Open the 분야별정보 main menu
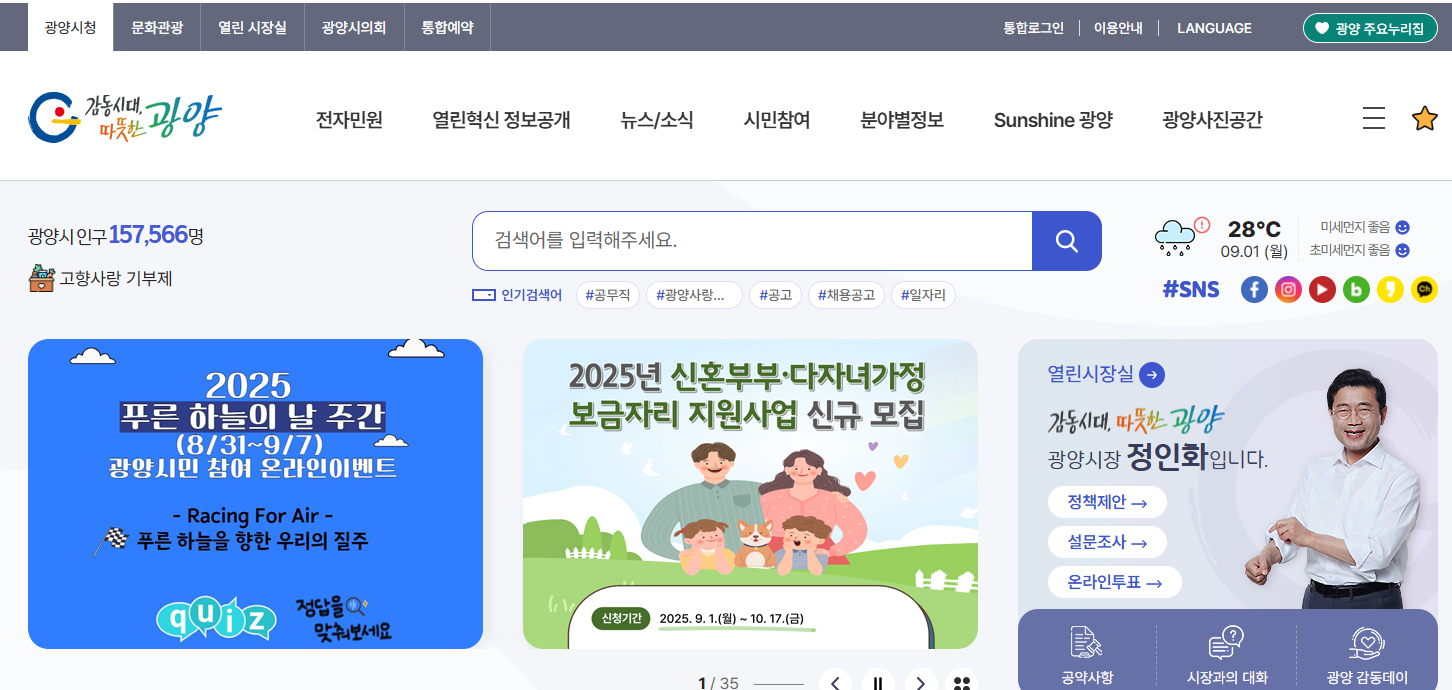Screen dimensions: 1452x690 [x=902, y=120]
